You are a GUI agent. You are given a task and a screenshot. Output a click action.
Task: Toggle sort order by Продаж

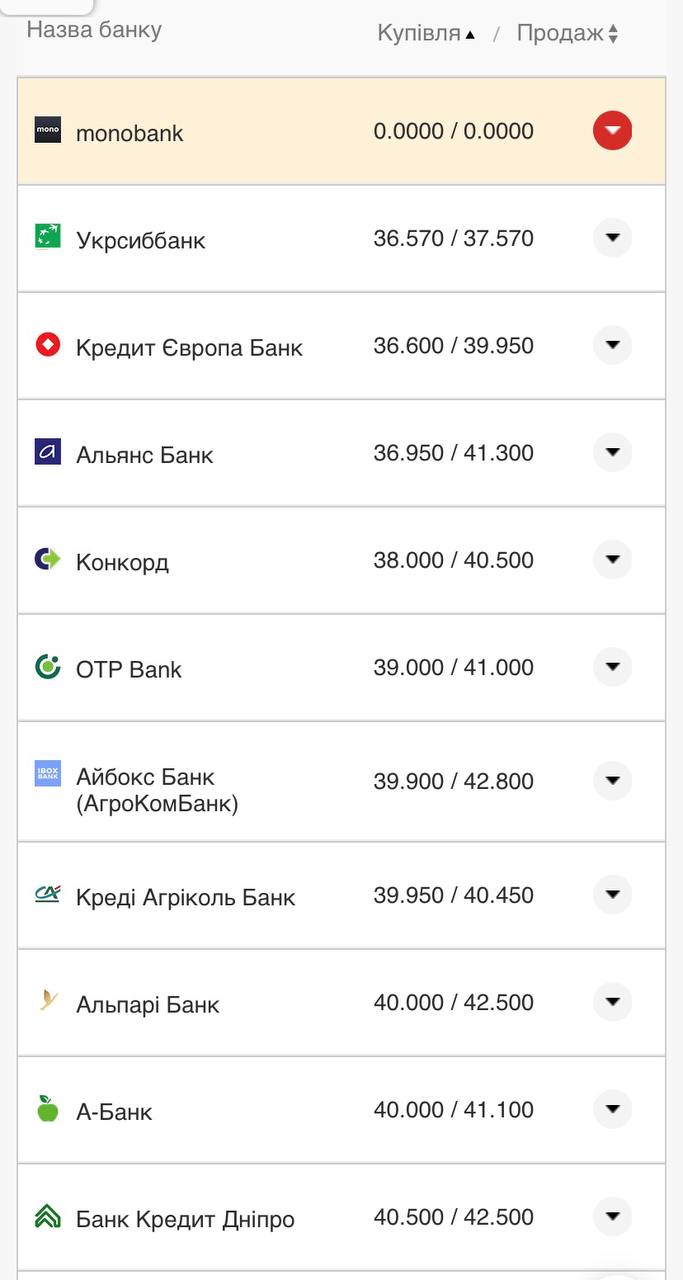[567, 31]
